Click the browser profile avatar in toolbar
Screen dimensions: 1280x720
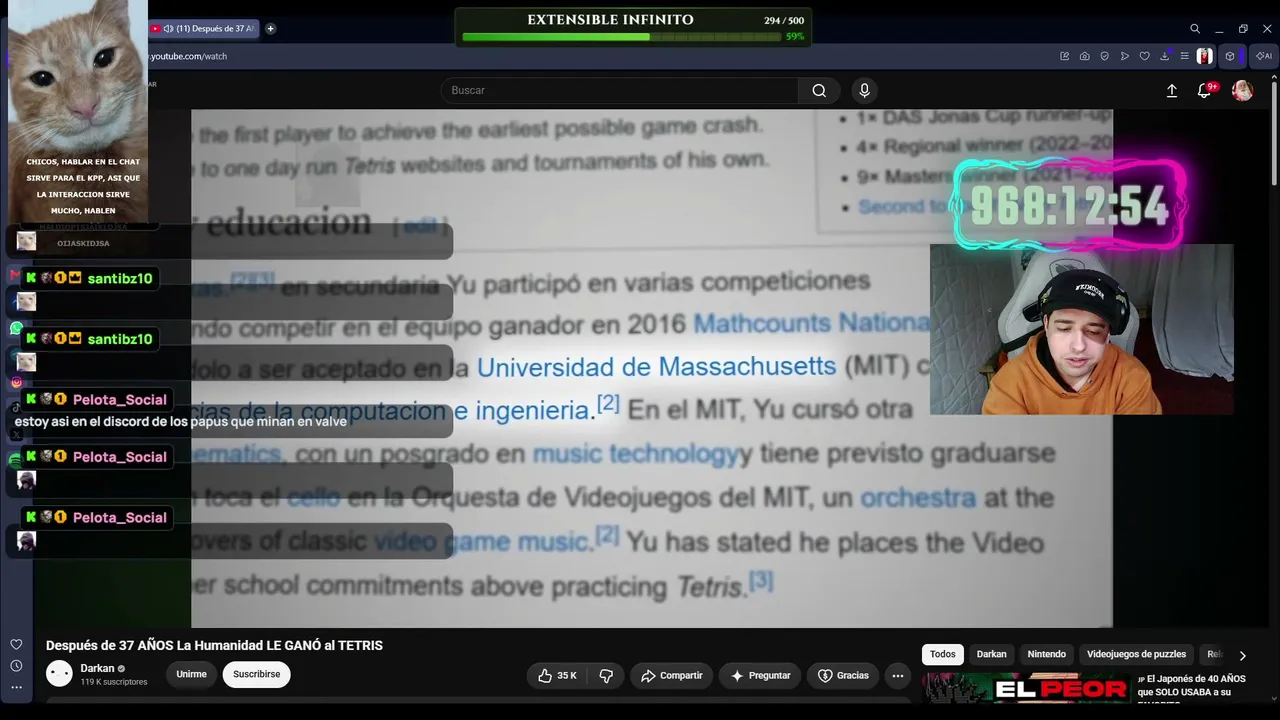1205,56
